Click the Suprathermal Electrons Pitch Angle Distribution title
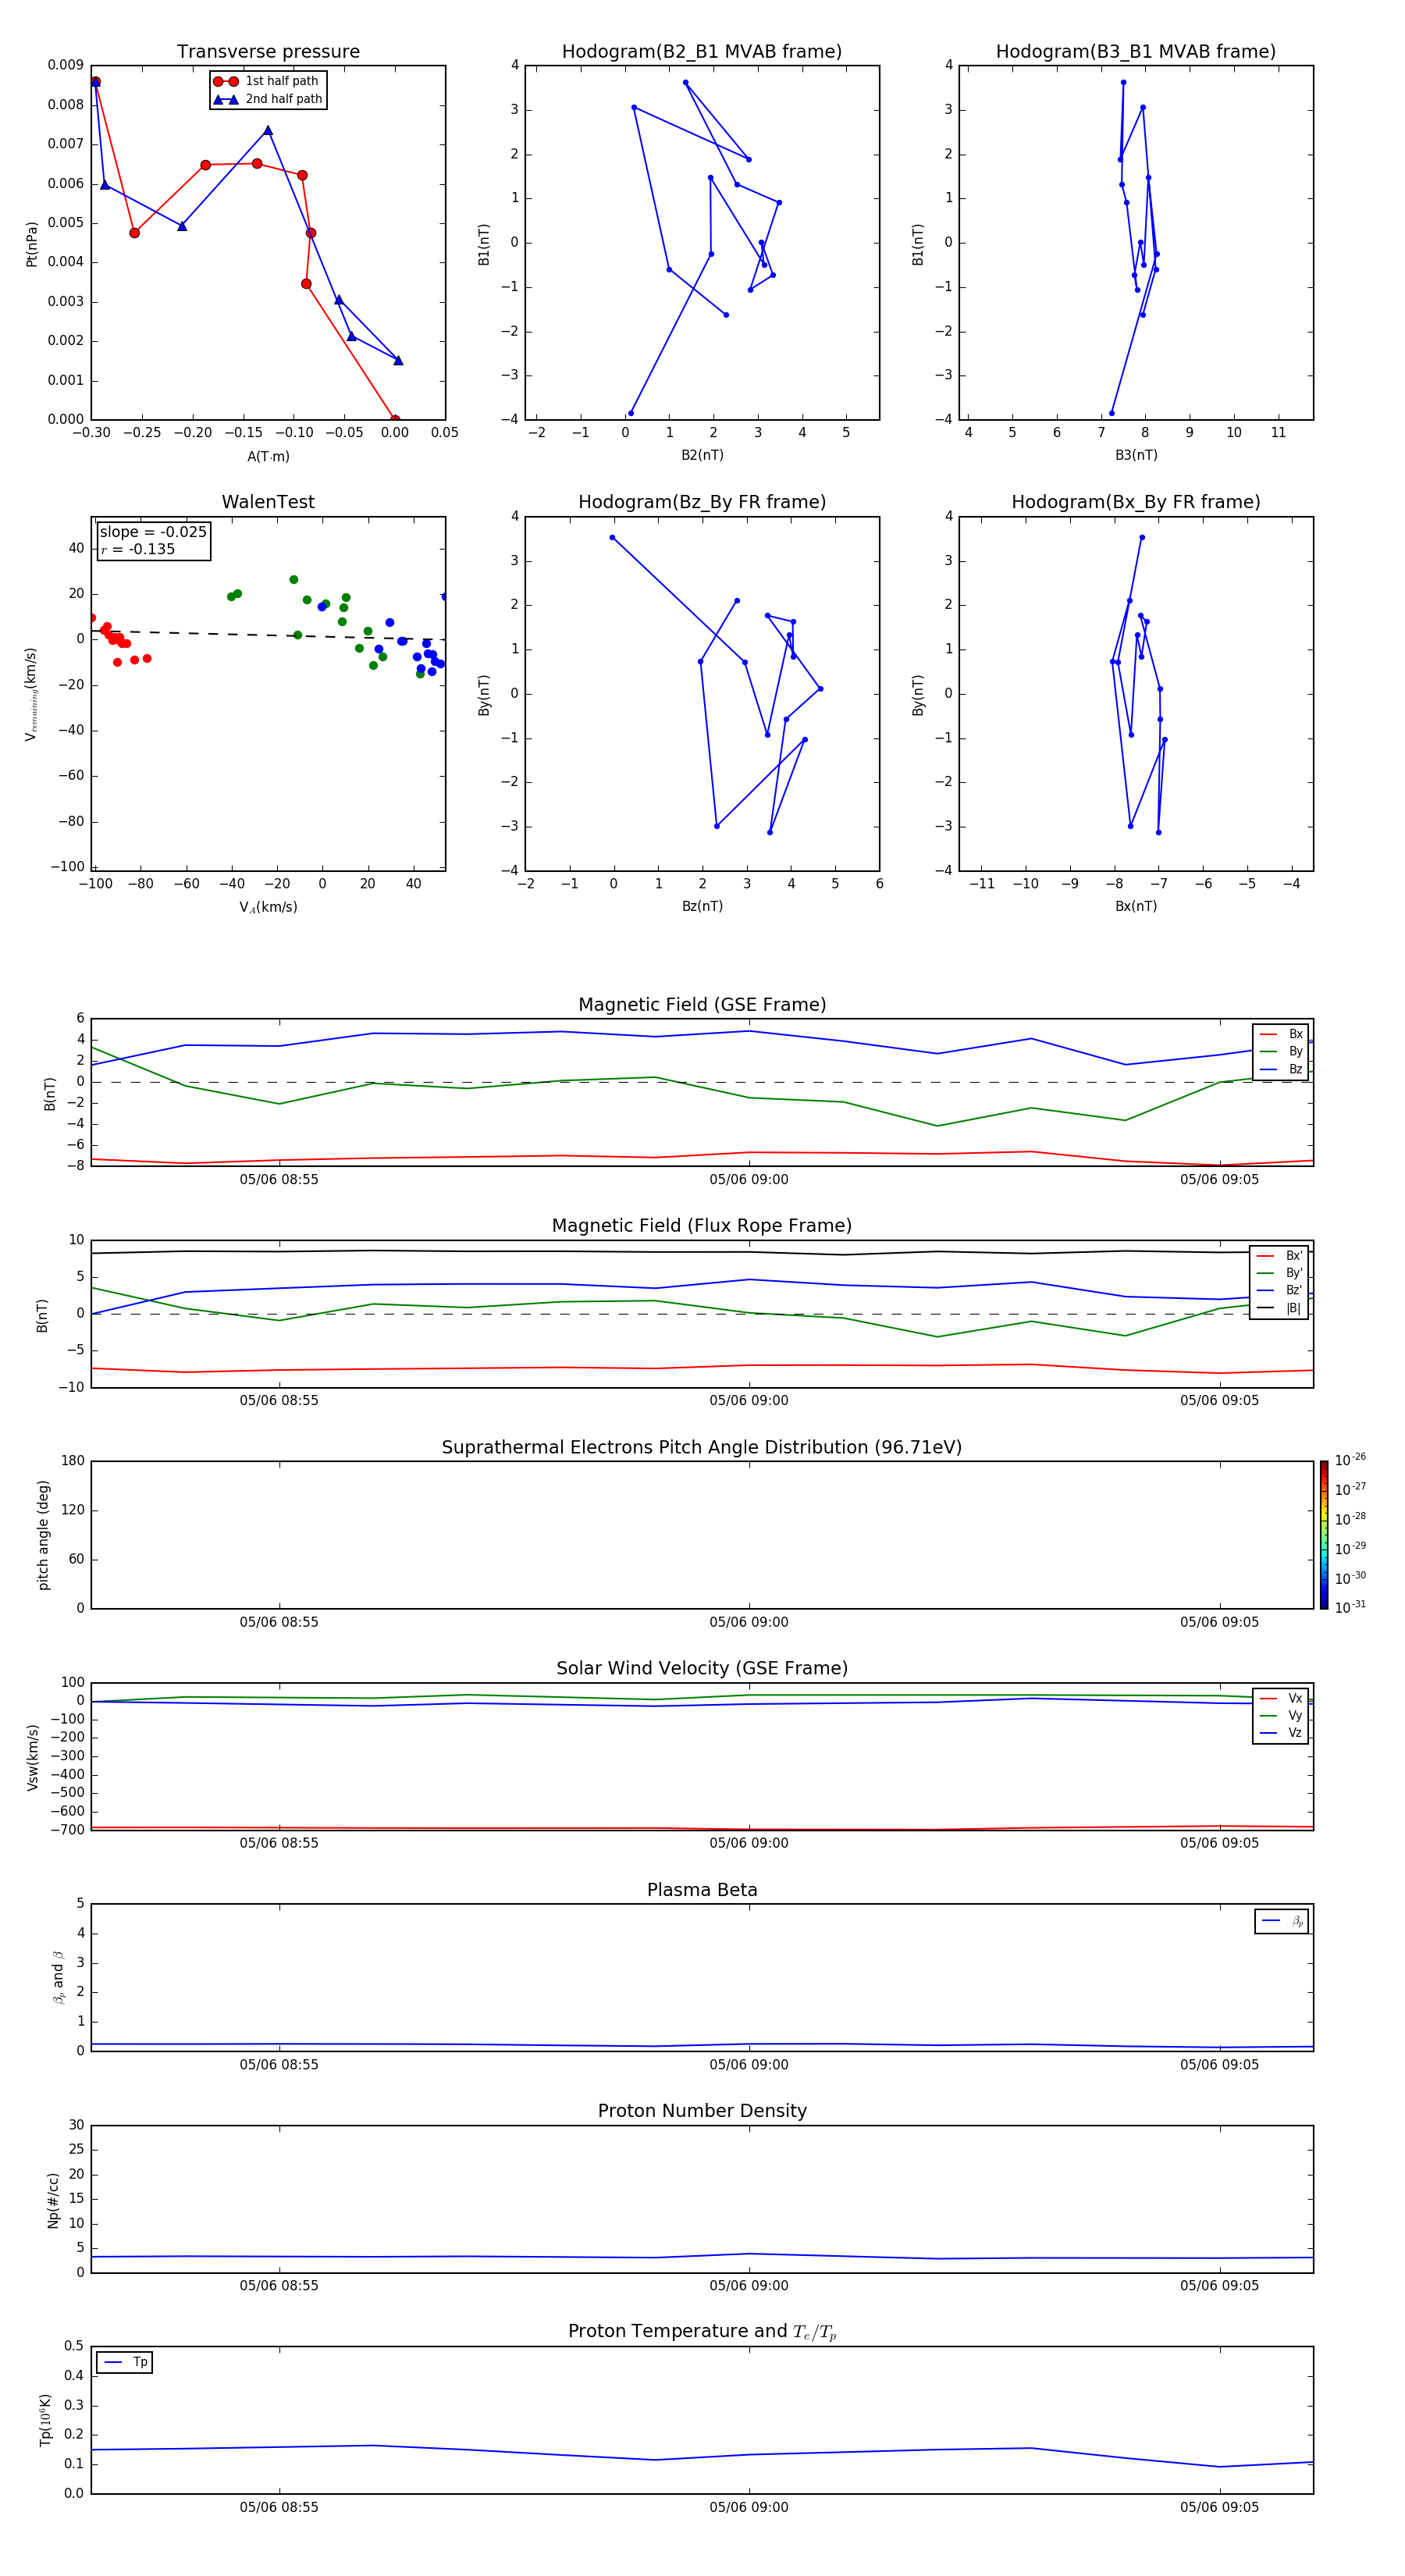Image resolution: width=1405 pixels, height=2576 pixels. click(702, 1447)
